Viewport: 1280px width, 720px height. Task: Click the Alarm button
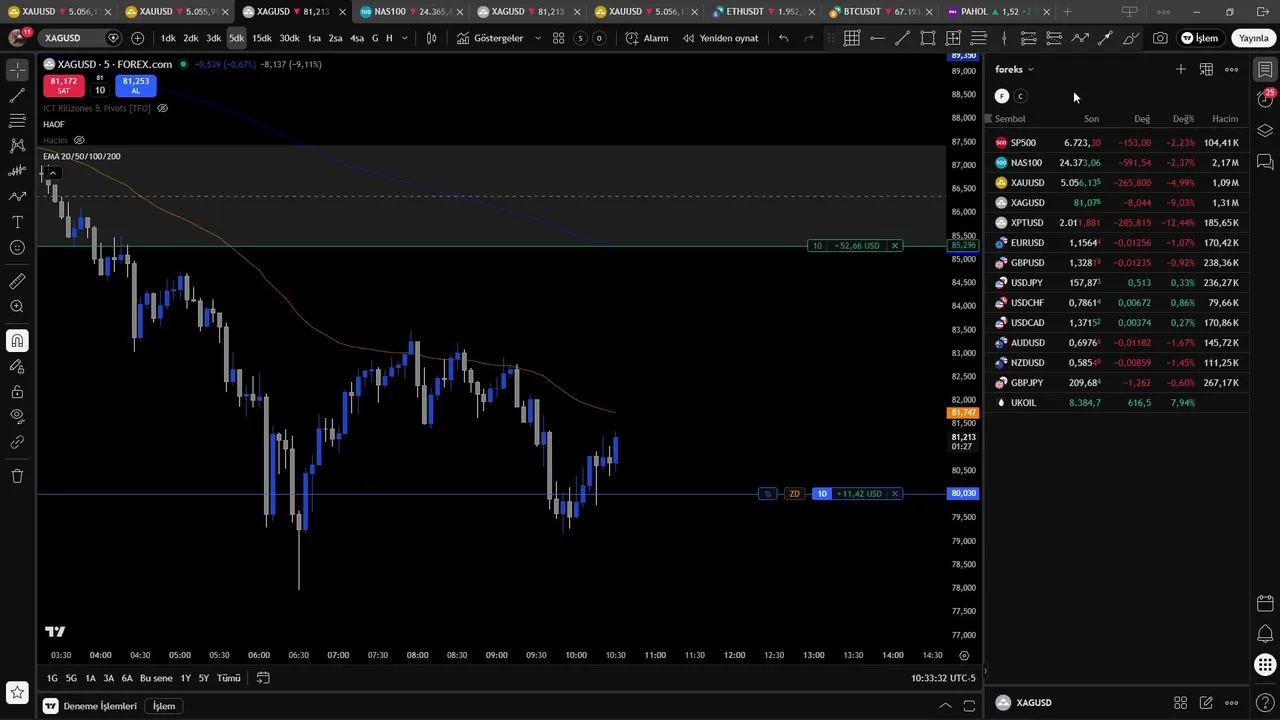647,38
